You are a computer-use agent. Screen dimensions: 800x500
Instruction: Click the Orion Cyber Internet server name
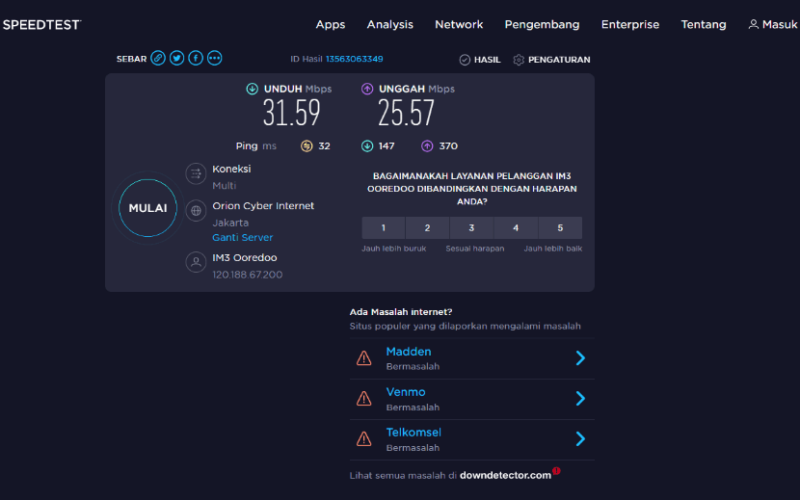point(263,206)
